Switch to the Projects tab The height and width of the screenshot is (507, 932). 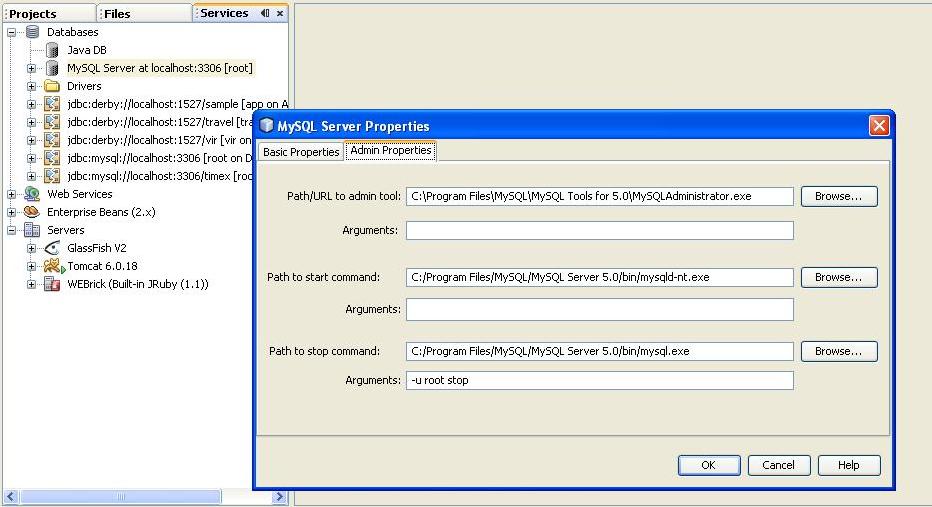pos(49,13)
